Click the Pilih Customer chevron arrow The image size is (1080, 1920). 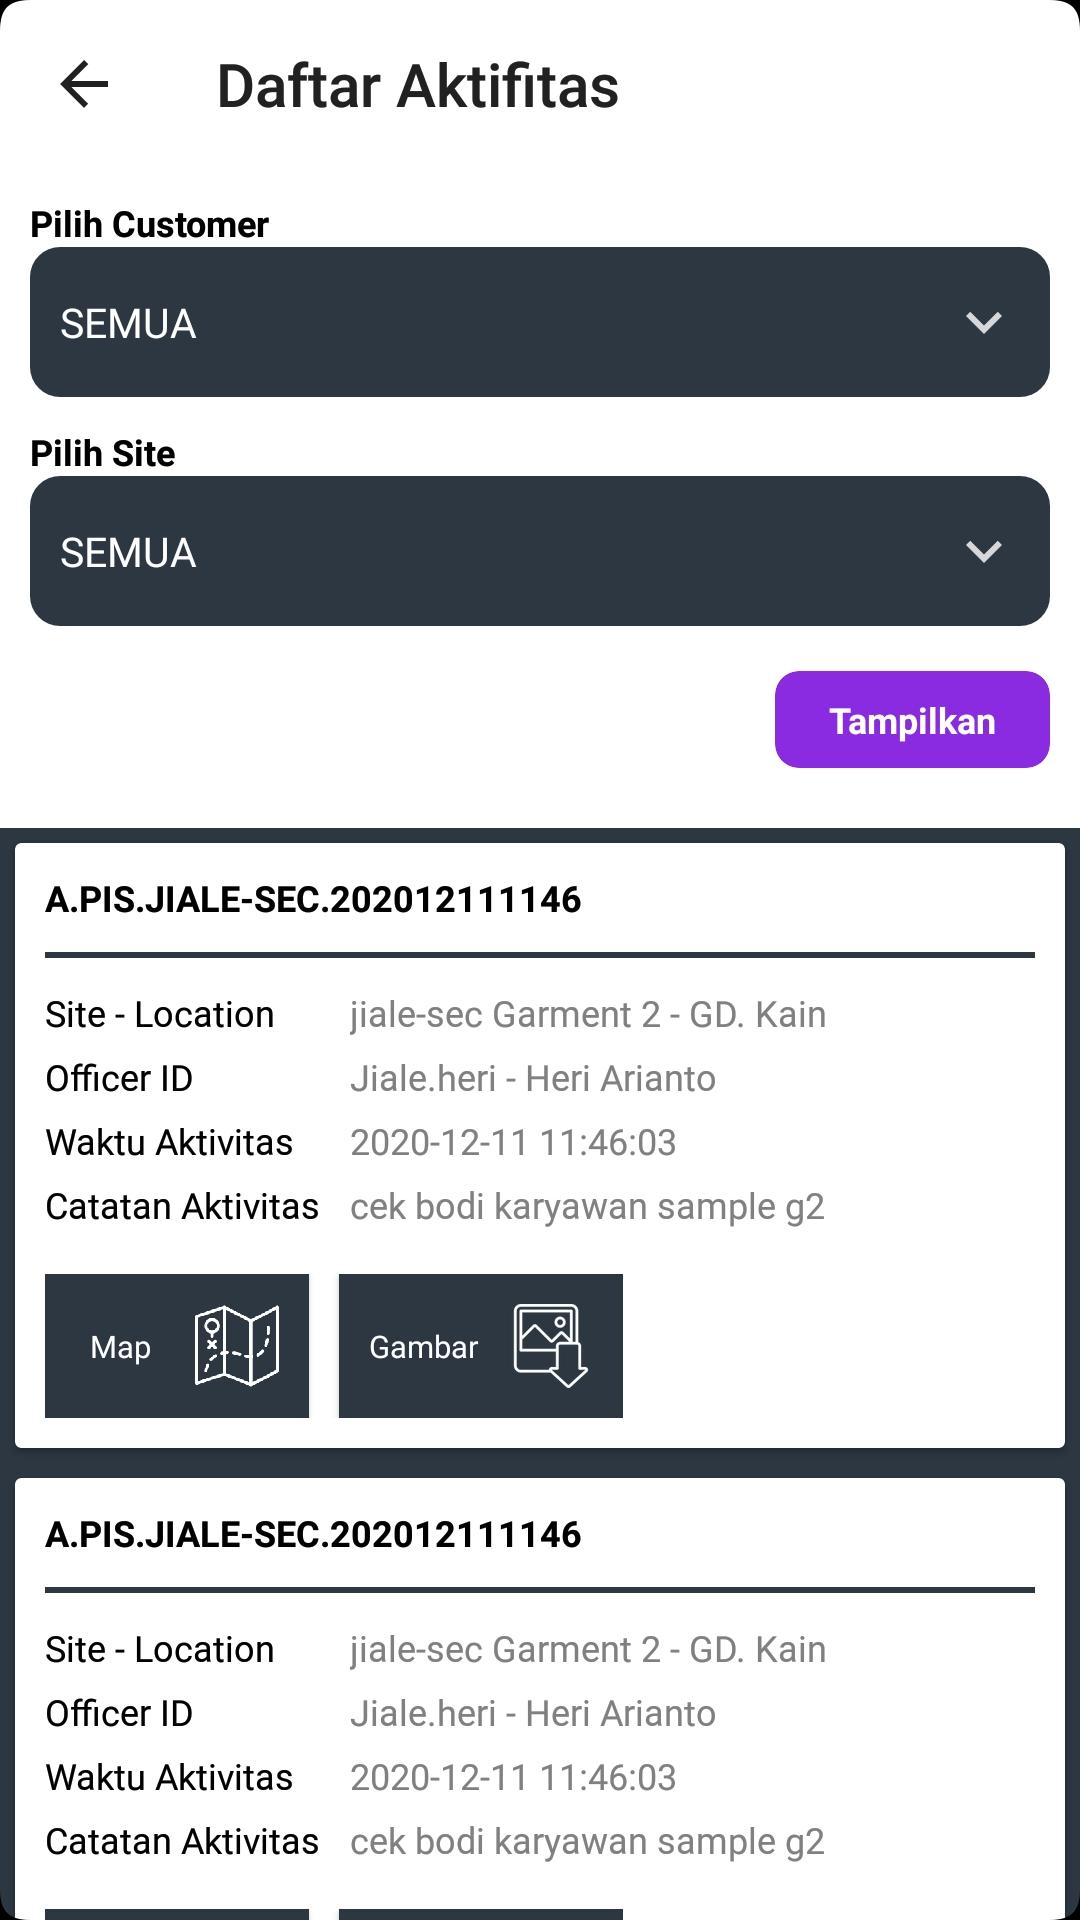[x=984, y=322]
